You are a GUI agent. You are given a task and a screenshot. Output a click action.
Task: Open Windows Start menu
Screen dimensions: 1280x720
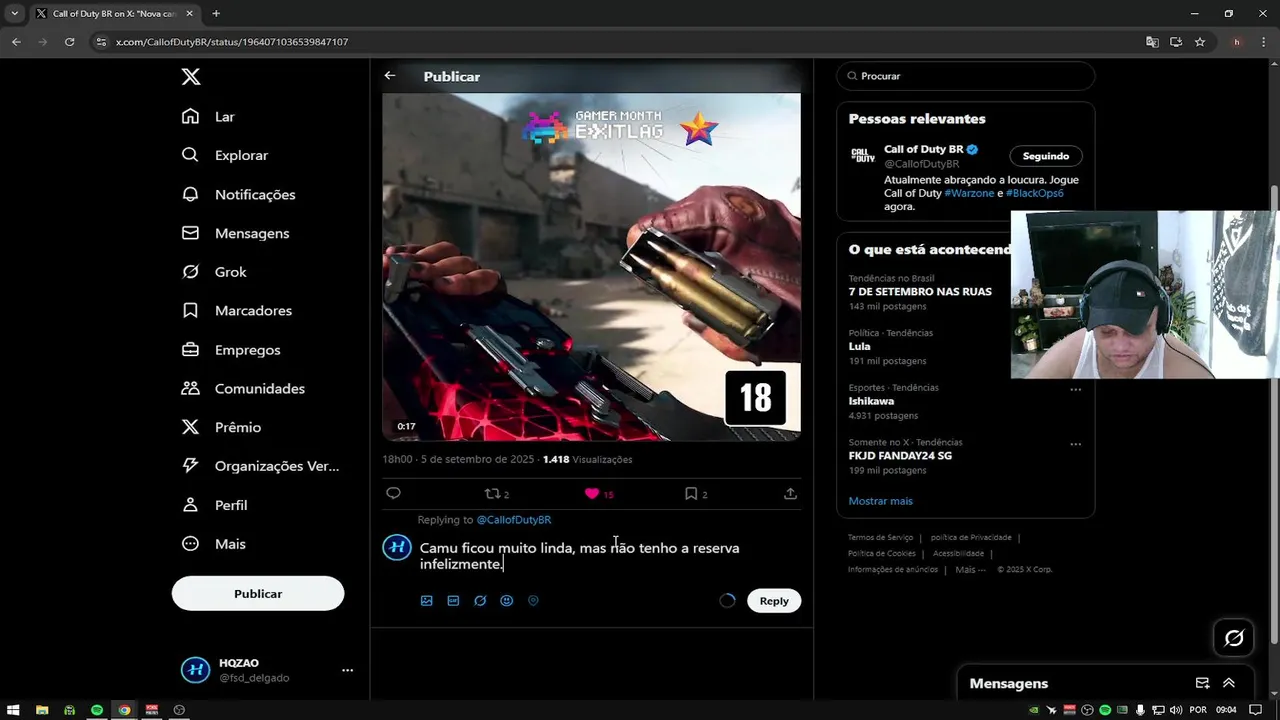point(14,710)
